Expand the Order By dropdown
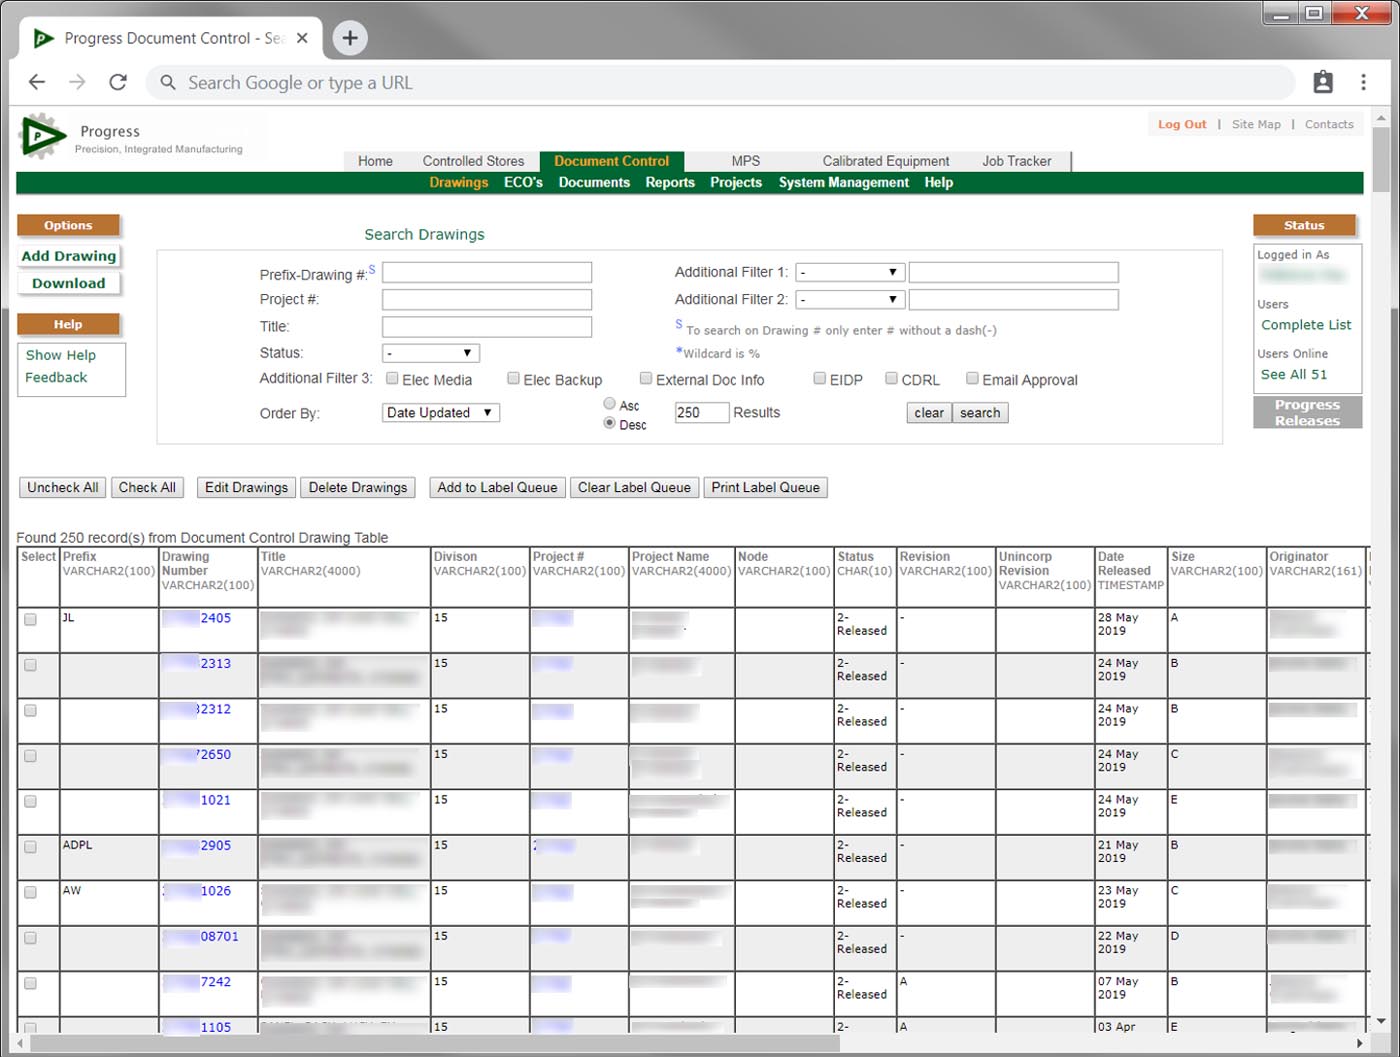1400x1057 pixels. pyautogui.click(x=441, y=413)
